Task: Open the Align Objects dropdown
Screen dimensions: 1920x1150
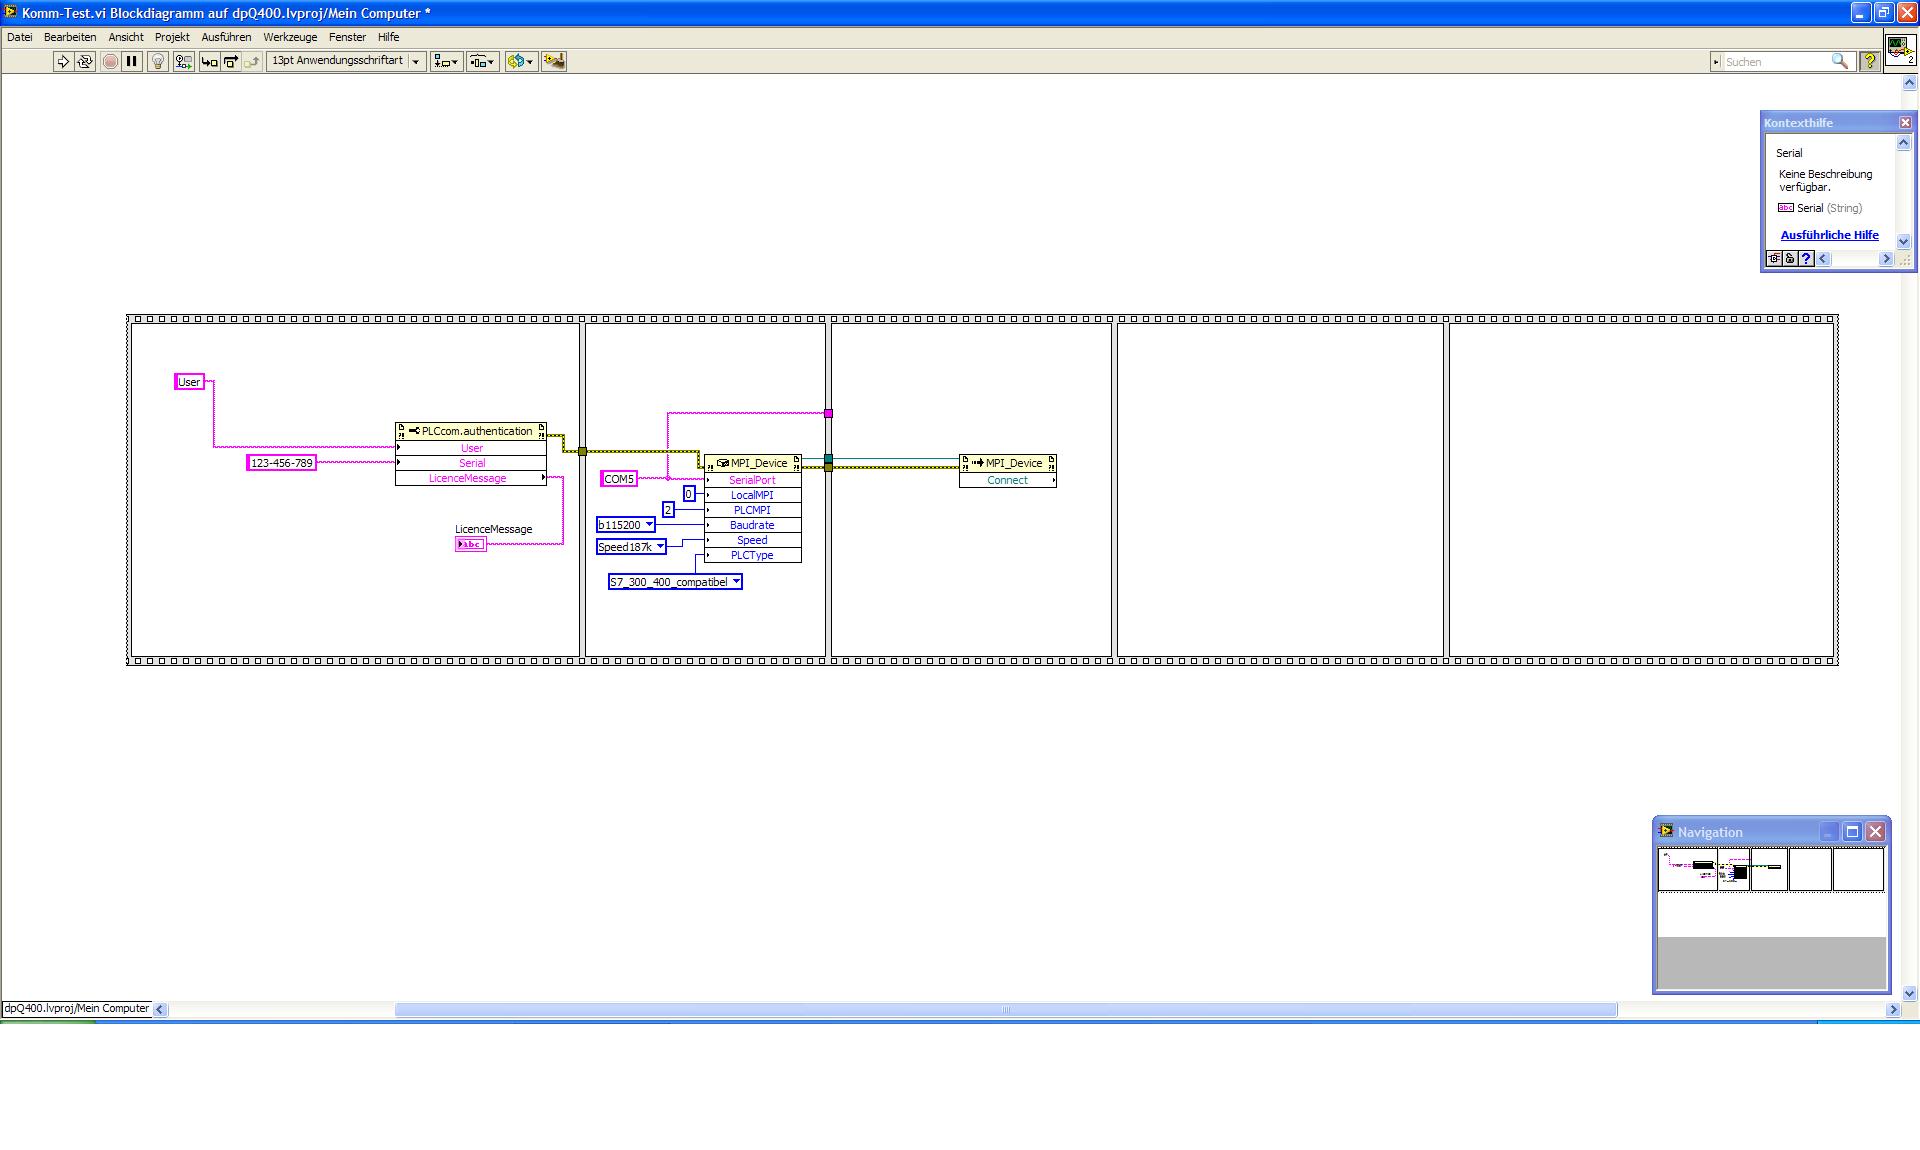Action: pos(446,62)
